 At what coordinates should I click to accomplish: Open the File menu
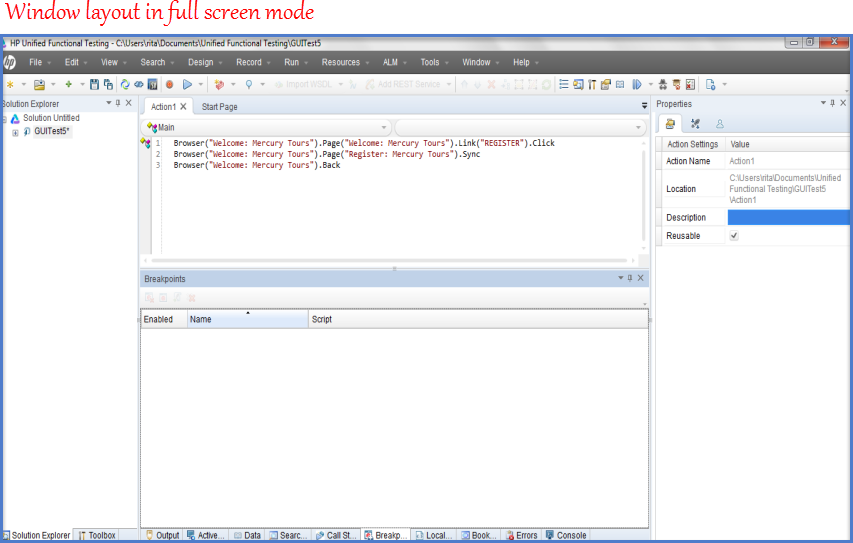(40, 63)
